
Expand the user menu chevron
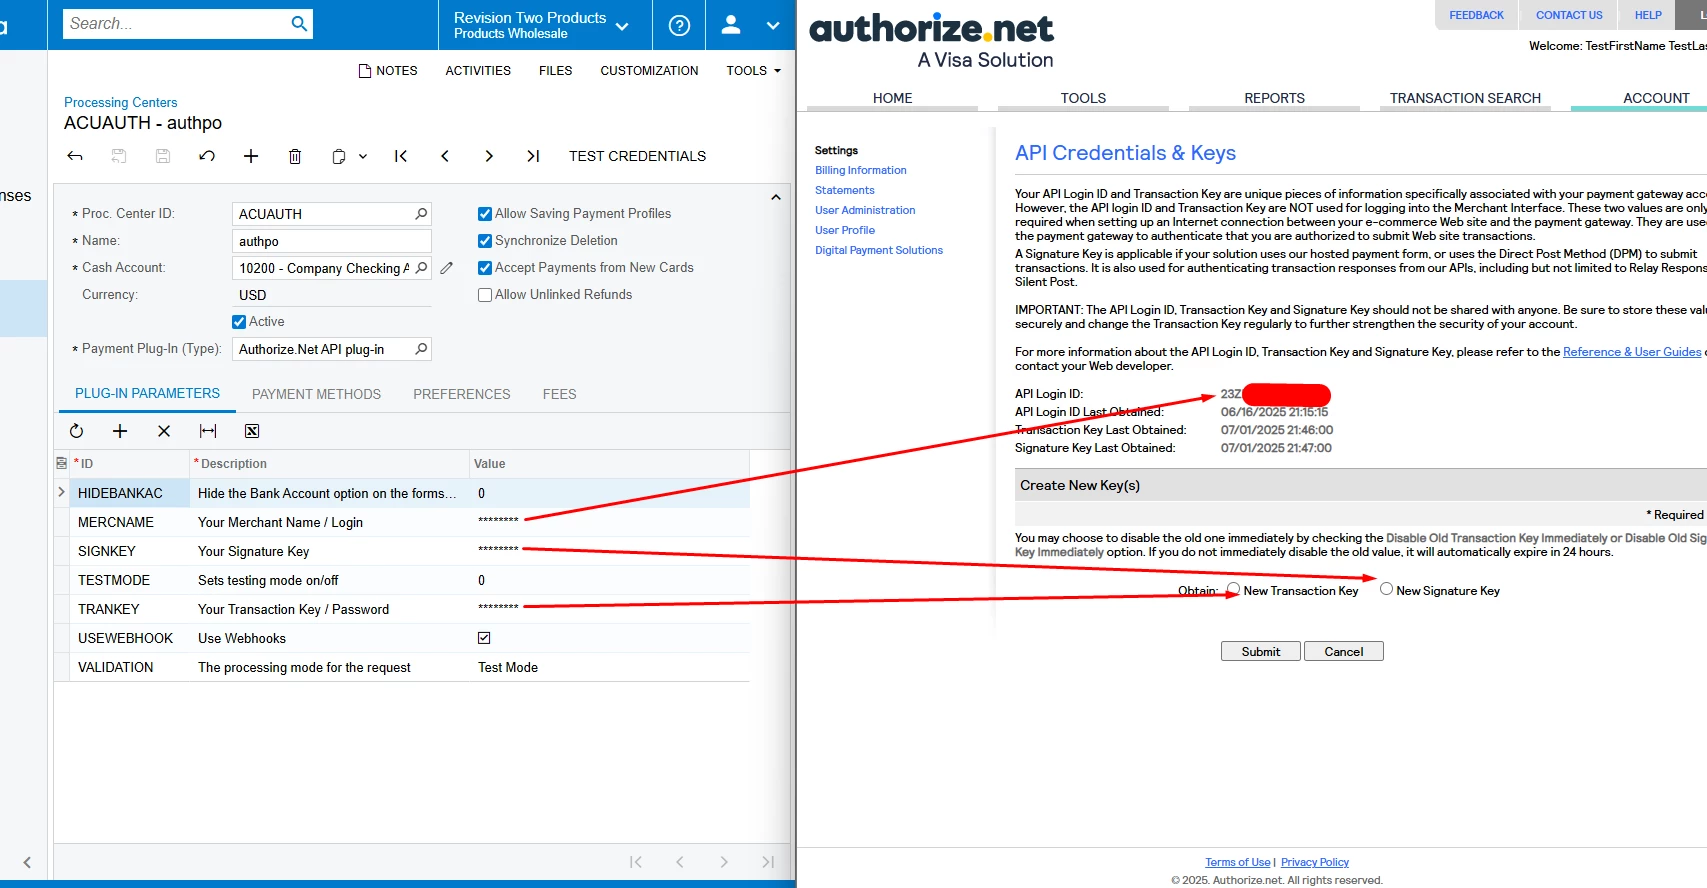coord(773,26)
